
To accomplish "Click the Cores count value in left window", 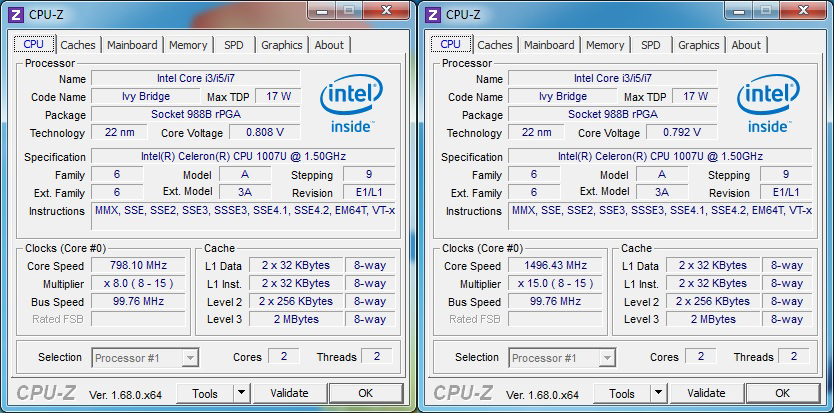I will [x=283, y=357].
